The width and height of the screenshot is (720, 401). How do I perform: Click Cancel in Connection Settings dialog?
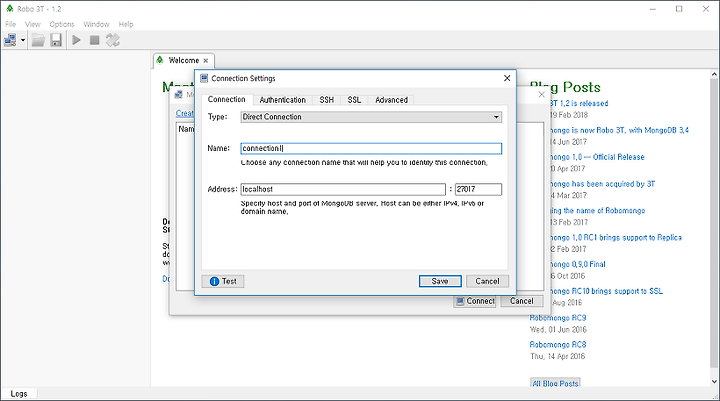pyautogui.click(x=487, y=281)
